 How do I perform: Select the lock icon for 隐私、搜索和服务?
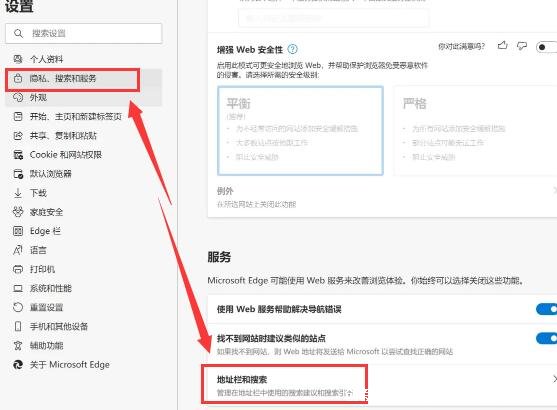click(18, 78)
